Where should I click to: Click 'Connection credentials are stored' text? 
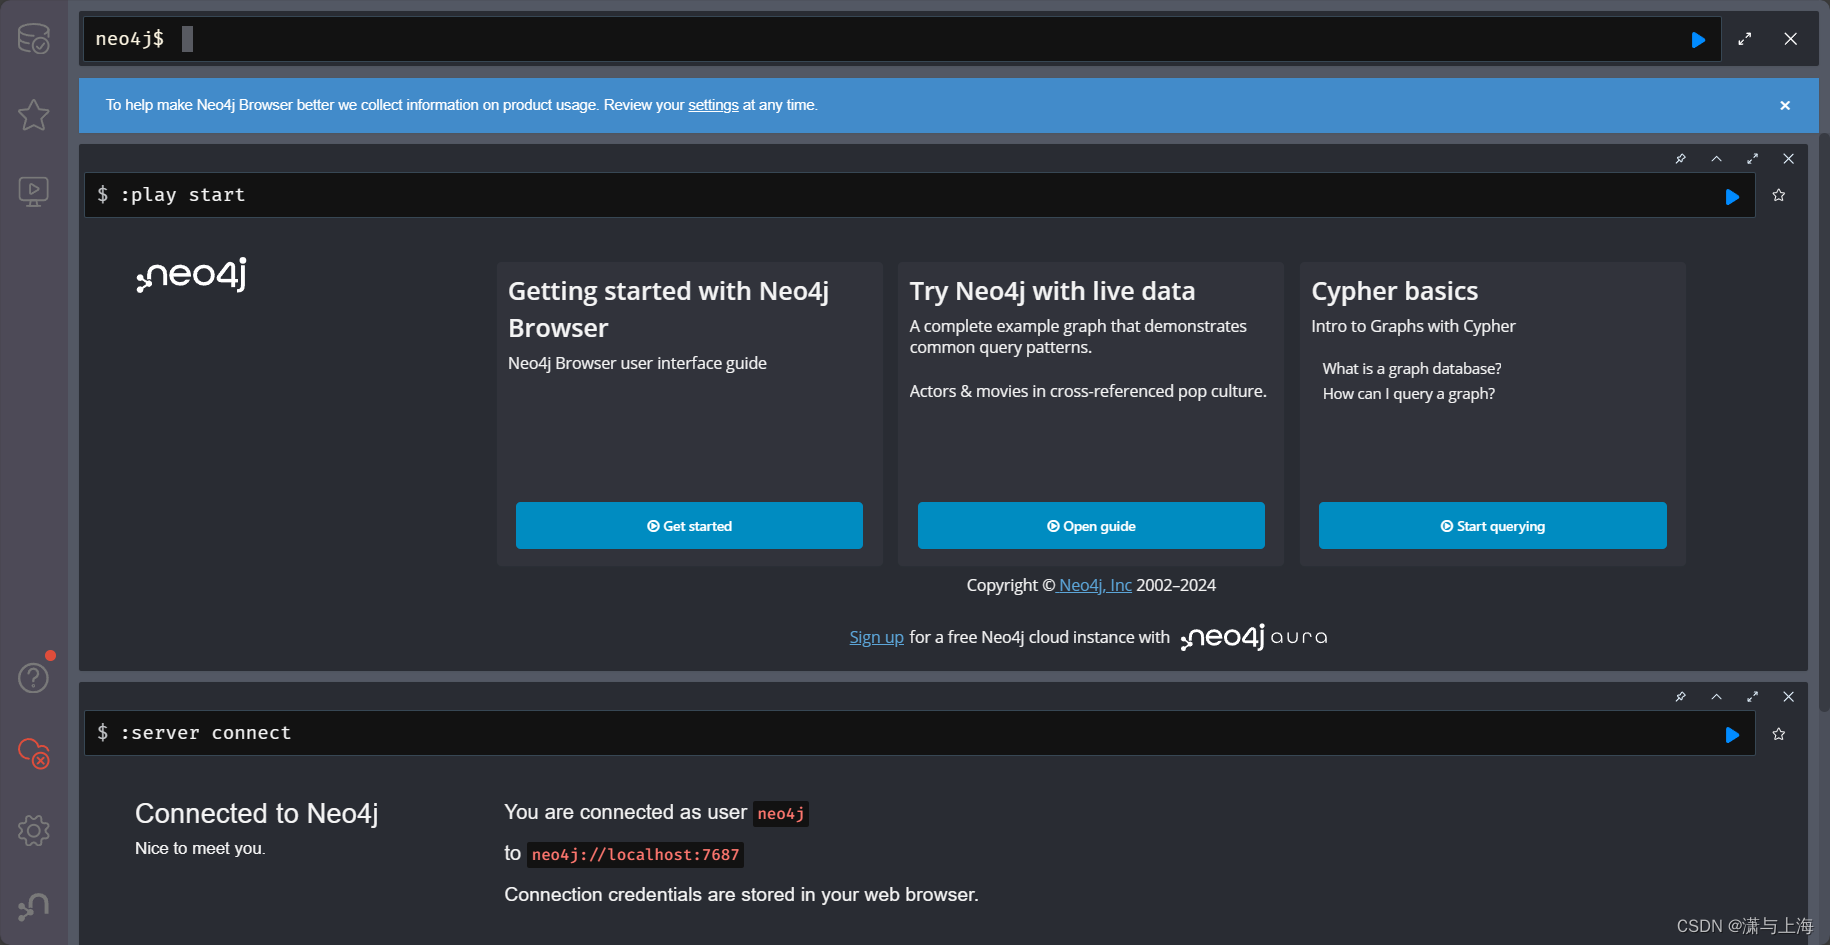741,895
